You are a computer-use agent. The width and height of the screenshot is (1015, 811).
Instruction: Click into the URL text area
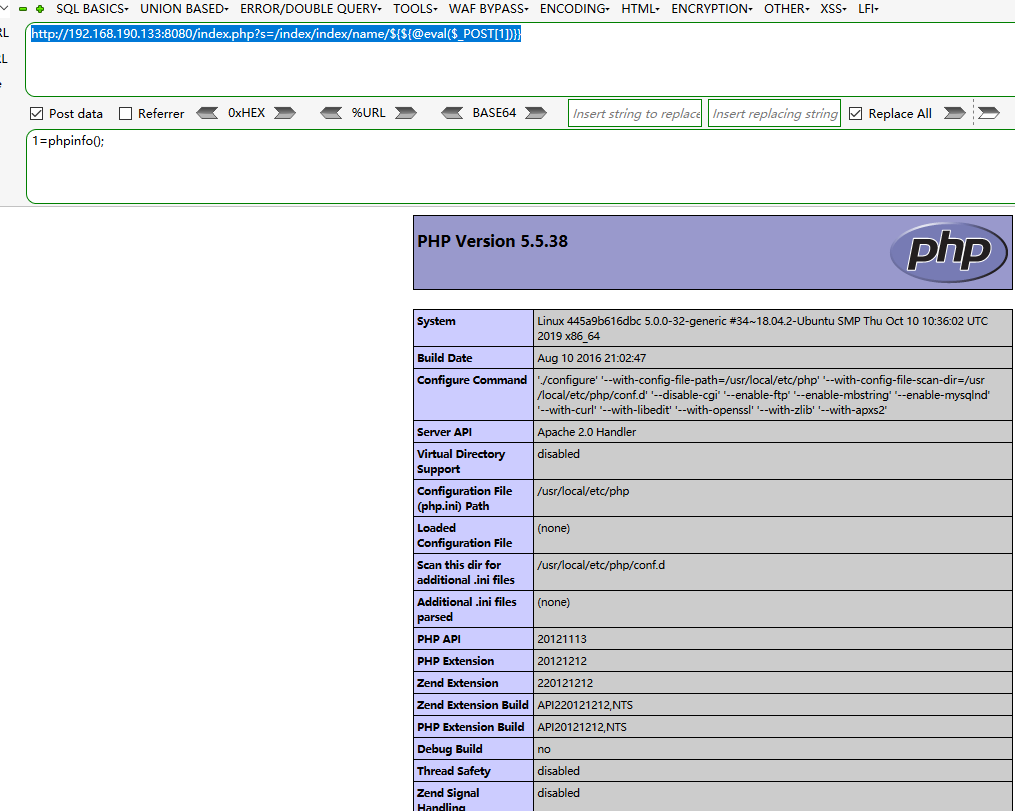point(520,60)
